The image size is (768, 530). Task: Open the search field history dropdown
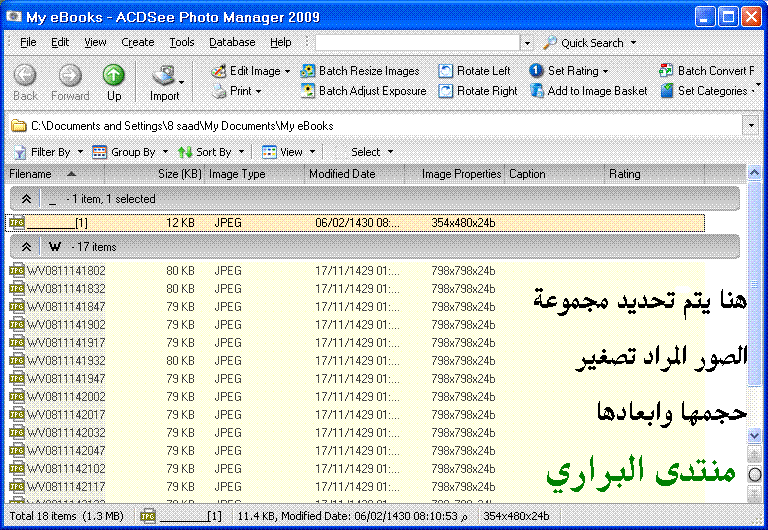click(527, 43)
